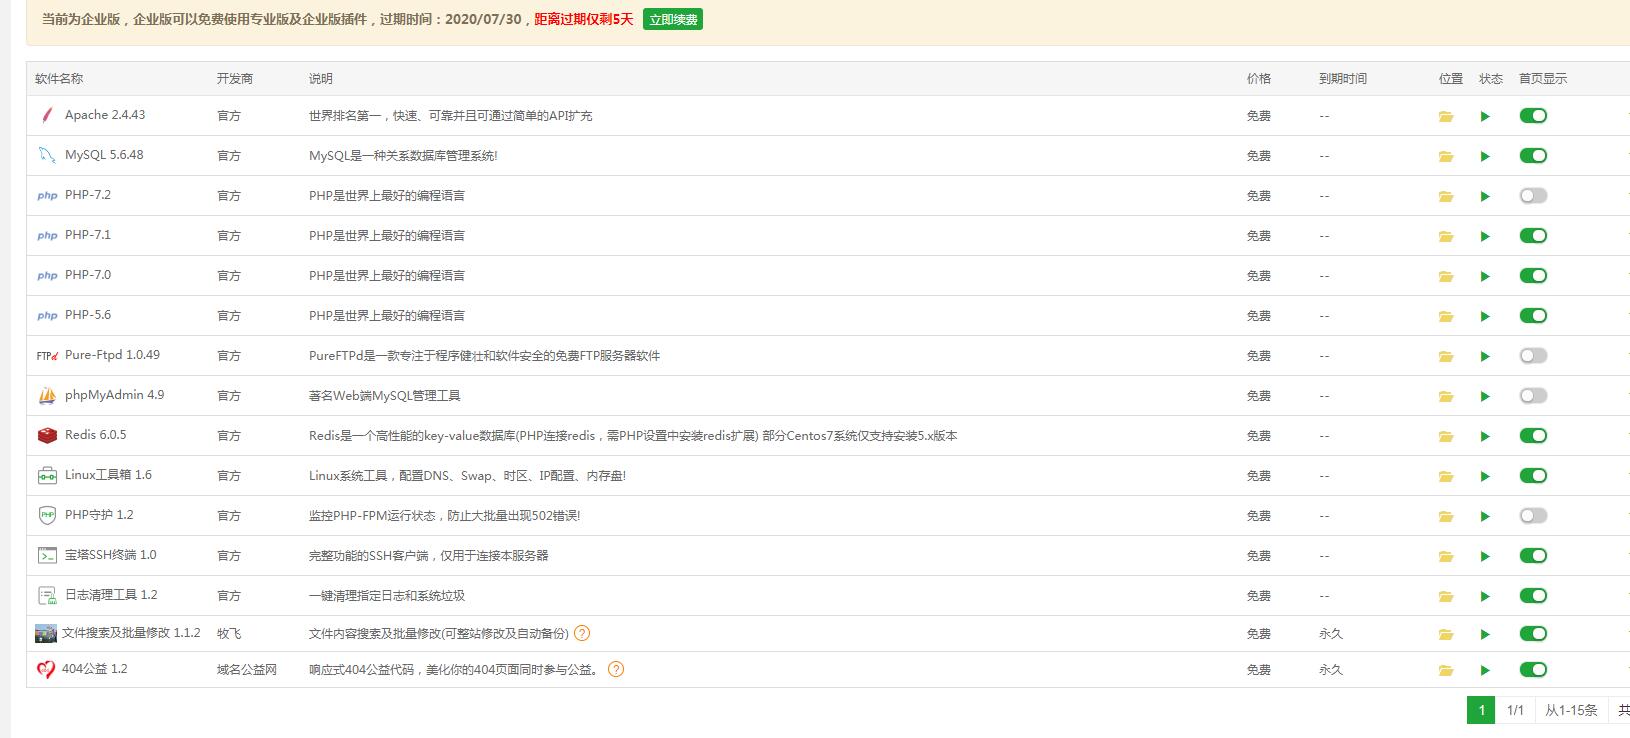Click the 距离过期仅剩5天 expiry warning
The height and width of the screenshot is (738, 1630).
pos(584,19)
